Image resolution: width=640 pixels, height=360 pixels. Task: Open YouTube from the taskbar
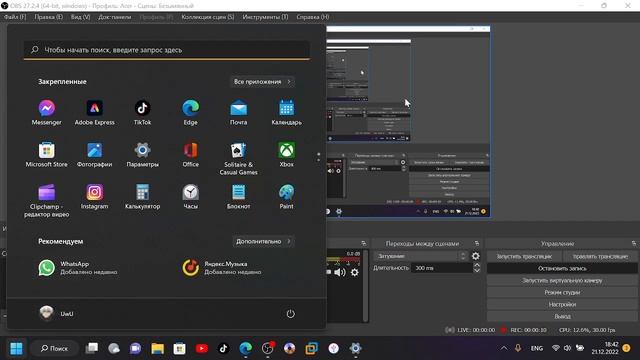click(202, 348)
